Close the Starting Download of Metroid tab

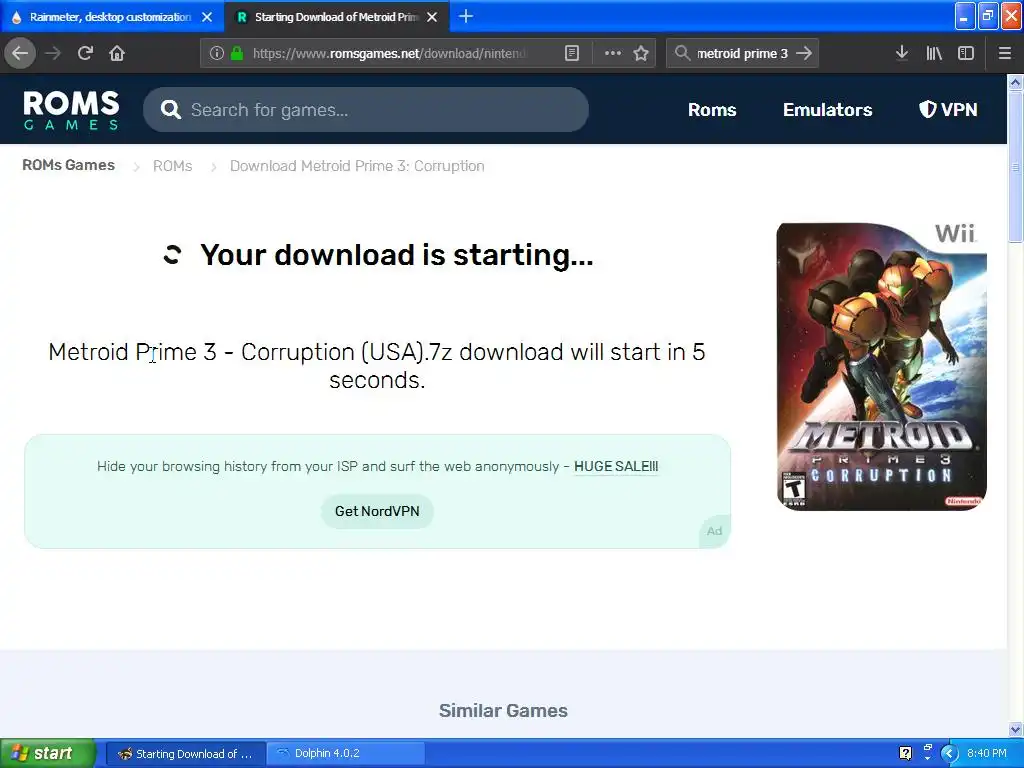pos(432,17)
